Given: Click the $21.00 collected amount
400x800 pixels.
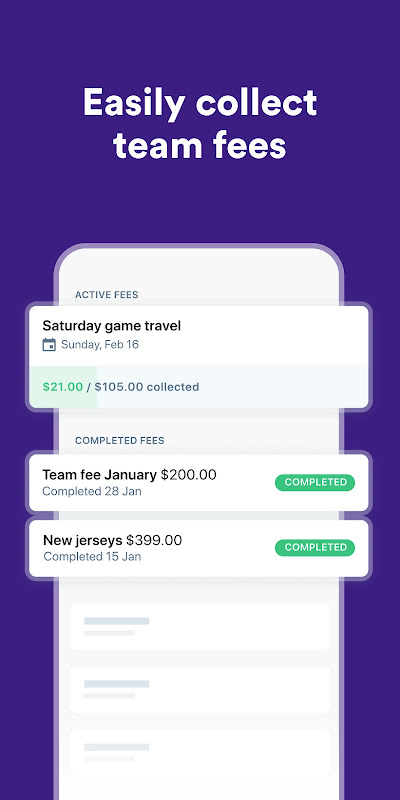Looking at the screenshot, I should click(x=62, y=387).
